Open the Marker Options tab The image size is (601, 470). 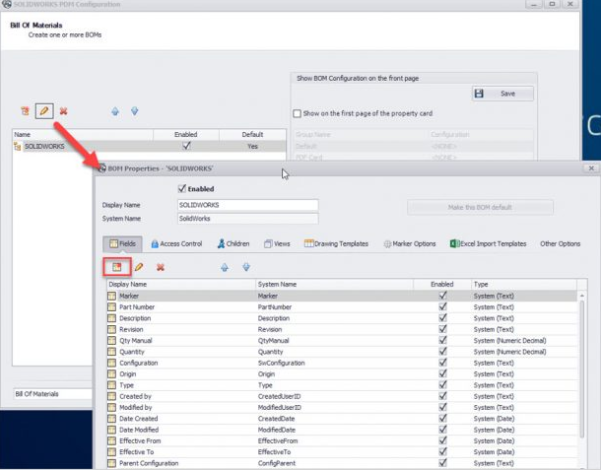tap(410, 243)
